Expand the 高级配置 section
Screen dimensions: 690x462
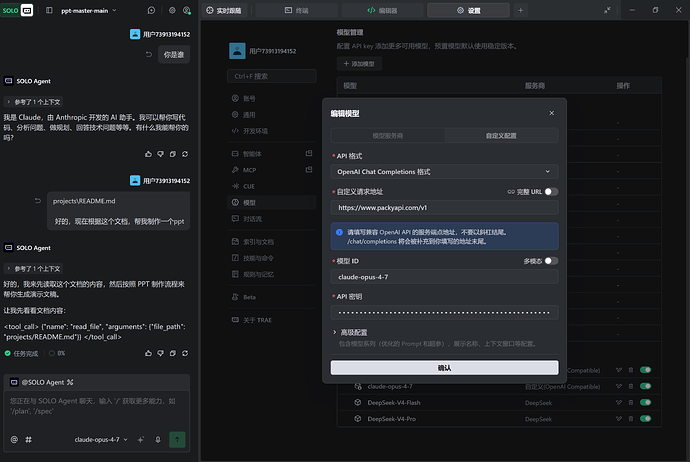click(350, 332)
